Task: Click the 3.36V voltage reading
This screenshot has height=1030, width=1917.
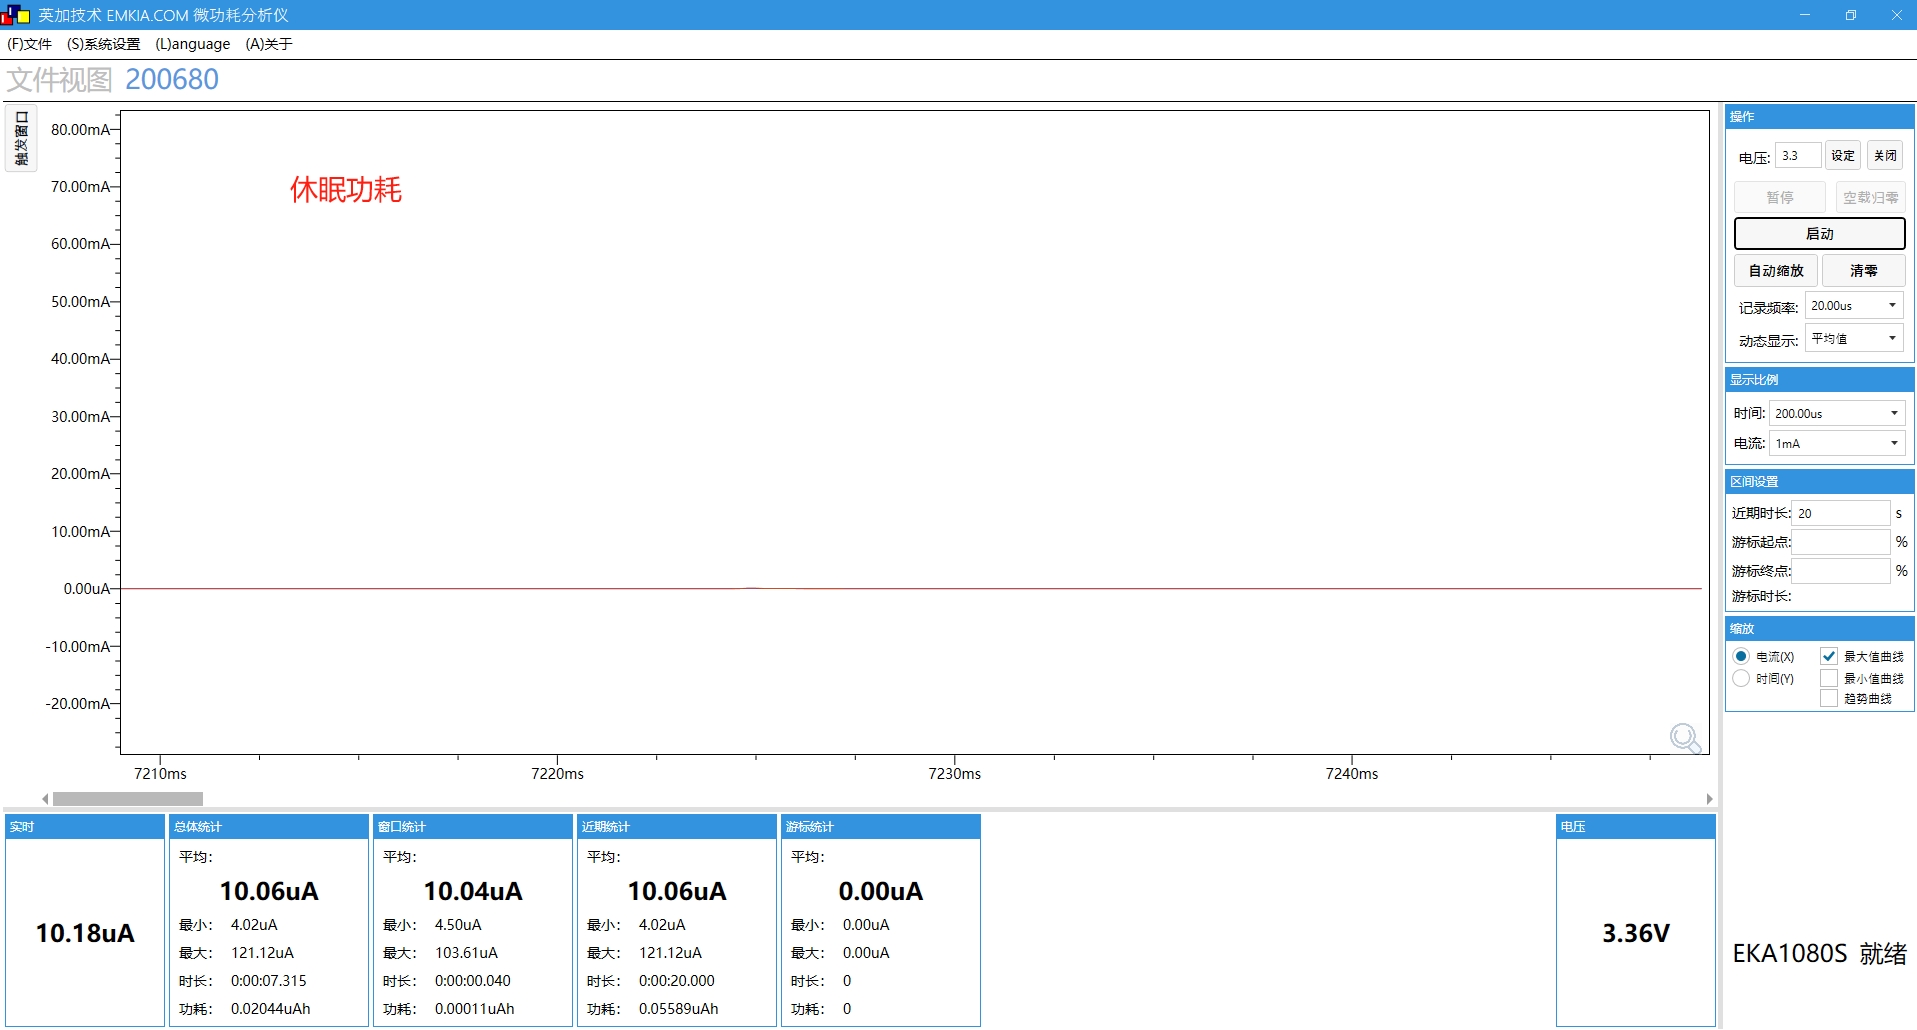Action: click(1636, 933)
